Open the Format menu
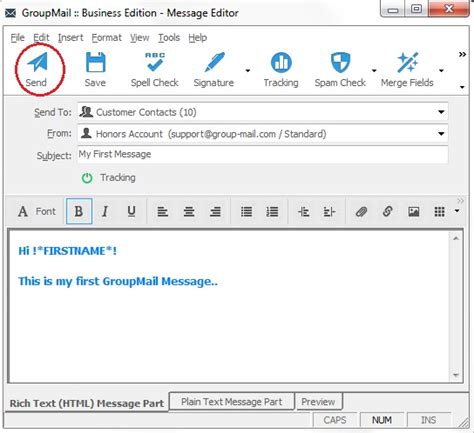 [107, 38]
